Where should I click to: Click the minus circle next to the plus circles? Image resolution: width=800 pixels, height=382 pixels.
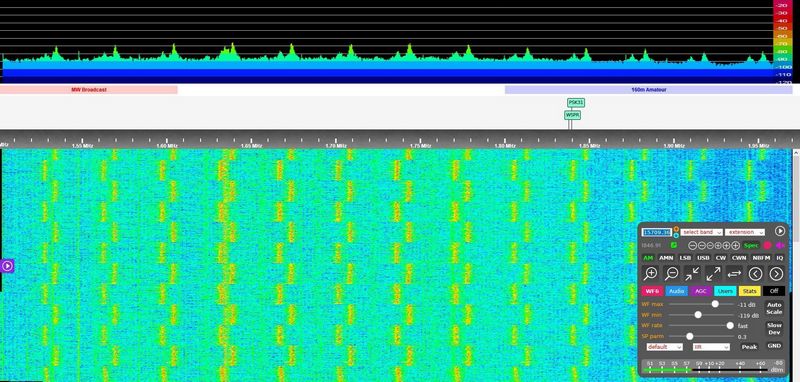tap(710, 246)
